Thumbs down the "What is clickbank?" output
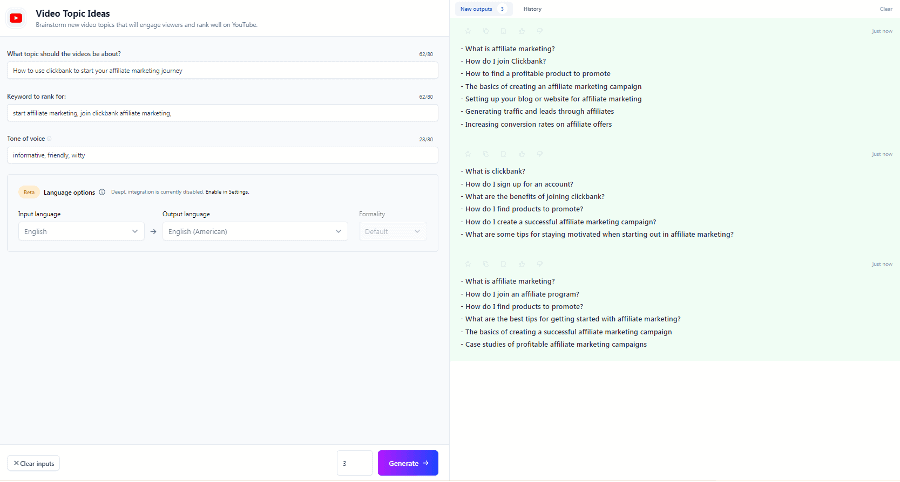 540,154
